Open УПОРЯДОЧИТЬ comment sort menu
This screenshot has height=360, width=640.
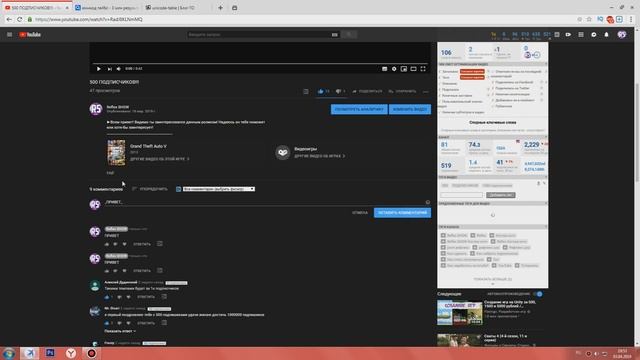[150, 189]
